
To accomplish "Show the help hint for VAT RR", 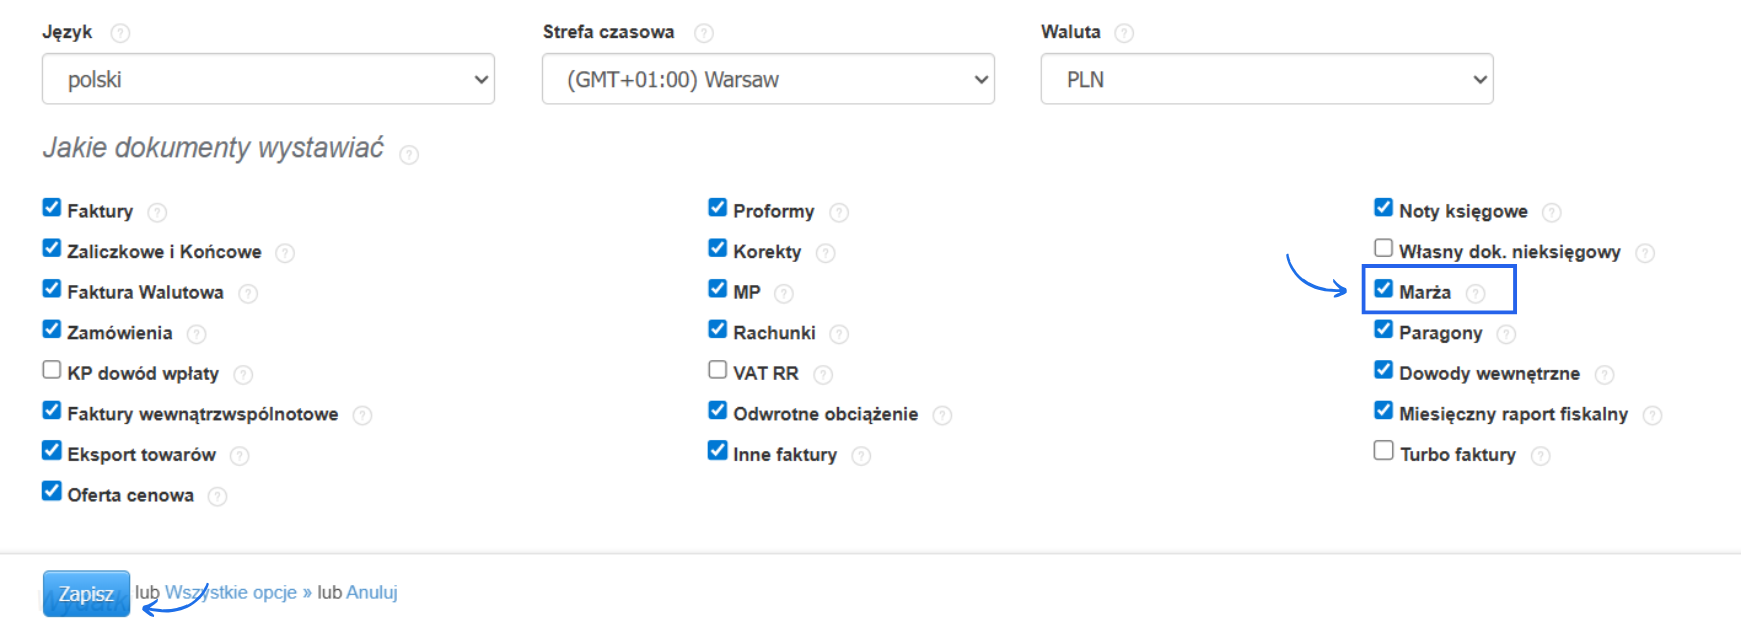I will point(823,374).
